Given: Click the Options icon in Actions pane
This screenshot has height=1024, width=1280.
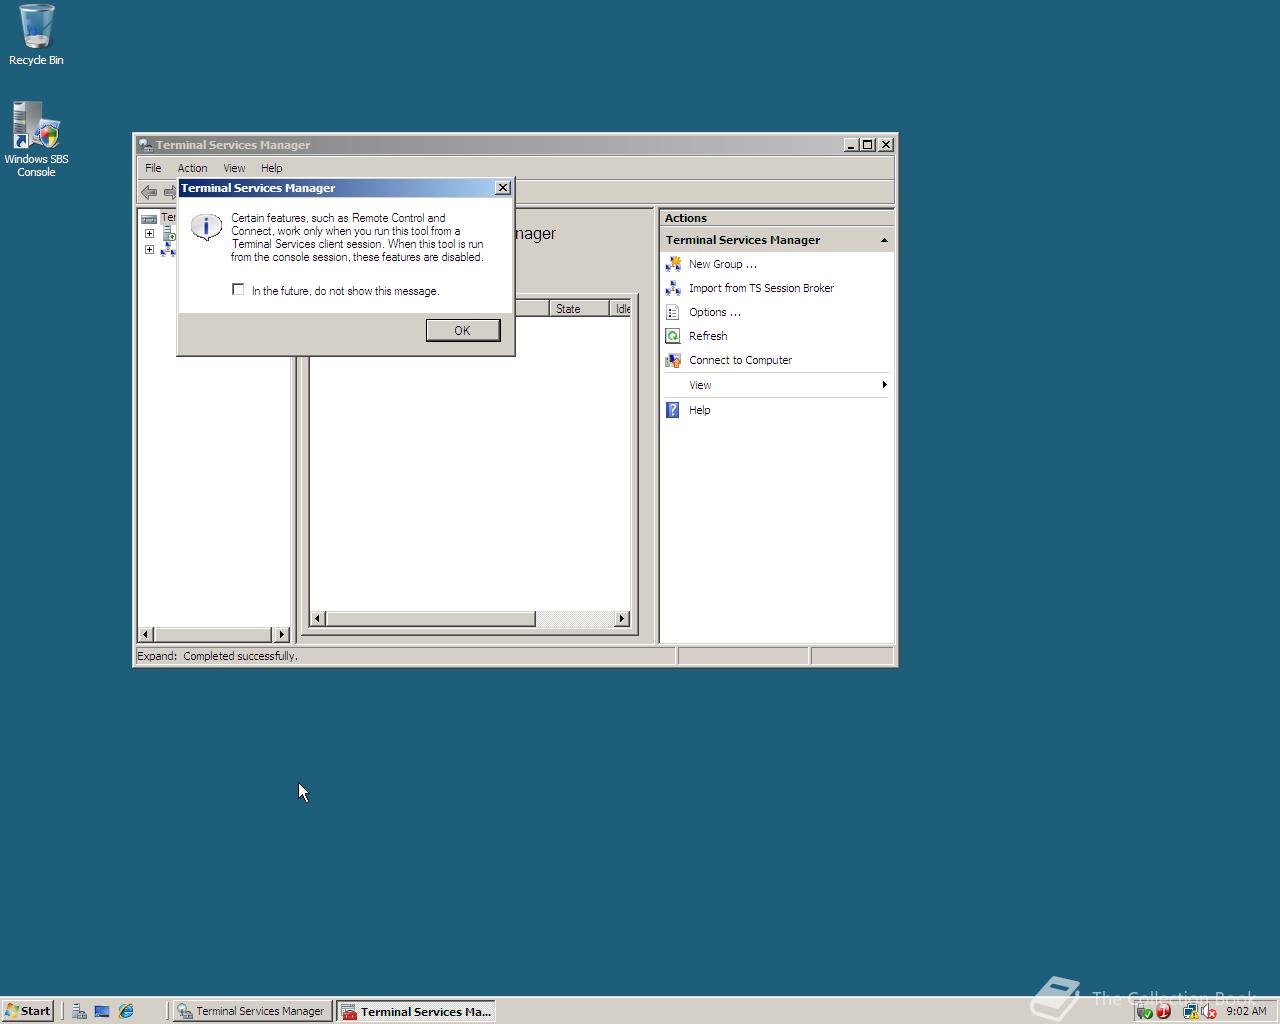Looking at the screenshot, I should tap(673, 312).
